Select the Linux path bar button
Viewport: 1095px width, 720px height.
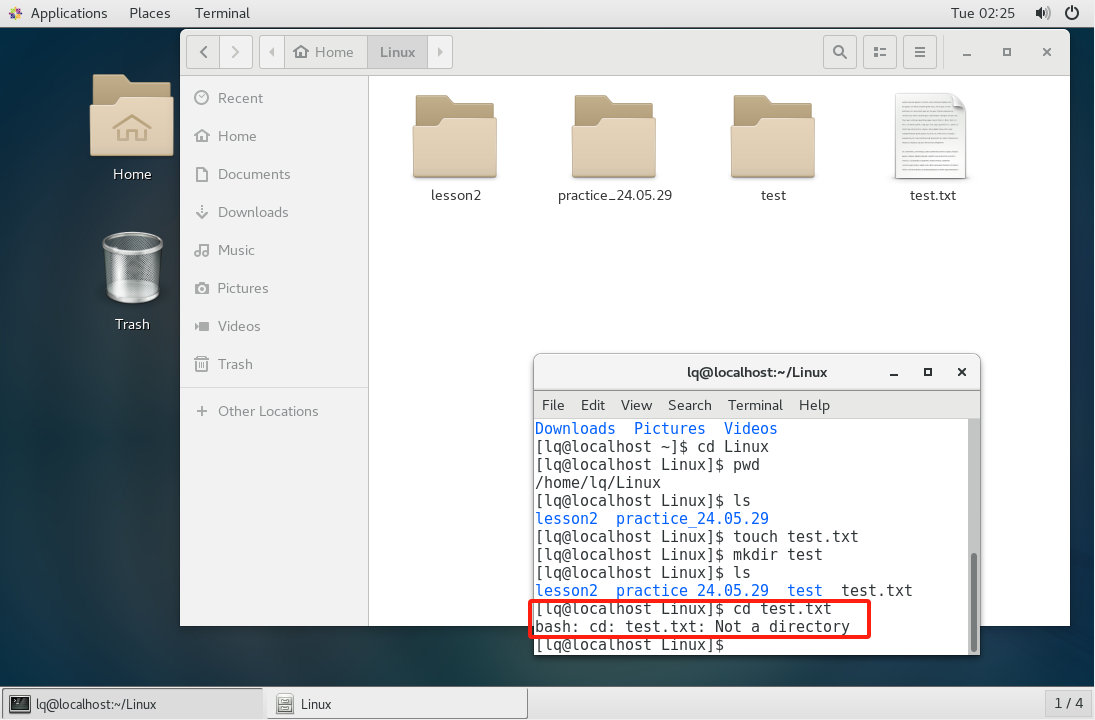coord(397,52)
